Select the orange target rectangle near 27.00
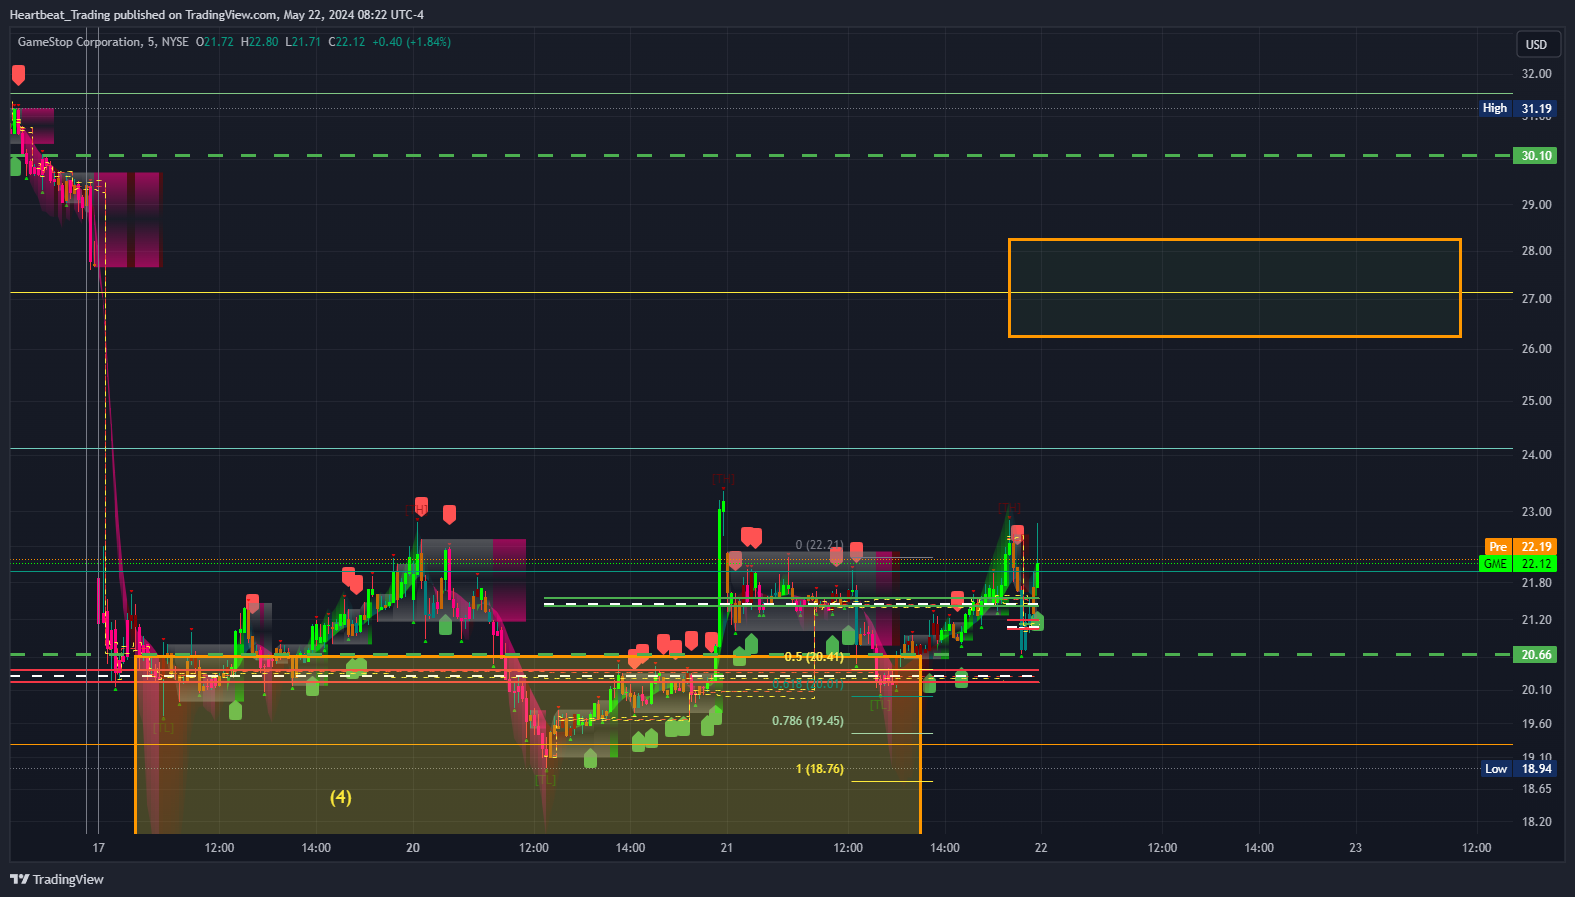 coord(1235,288)
